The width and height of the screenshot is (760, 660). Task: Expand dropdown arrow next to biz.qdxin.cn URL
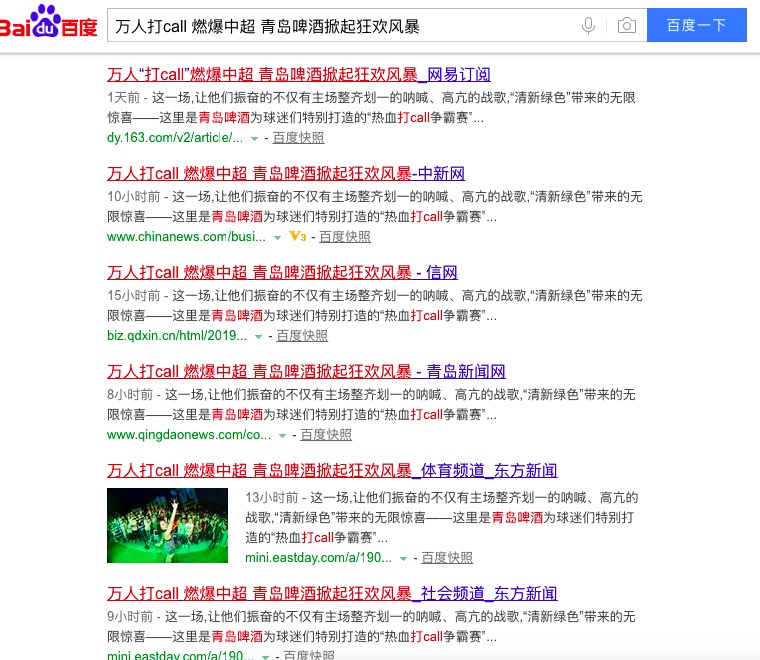[x=258, y=337]
